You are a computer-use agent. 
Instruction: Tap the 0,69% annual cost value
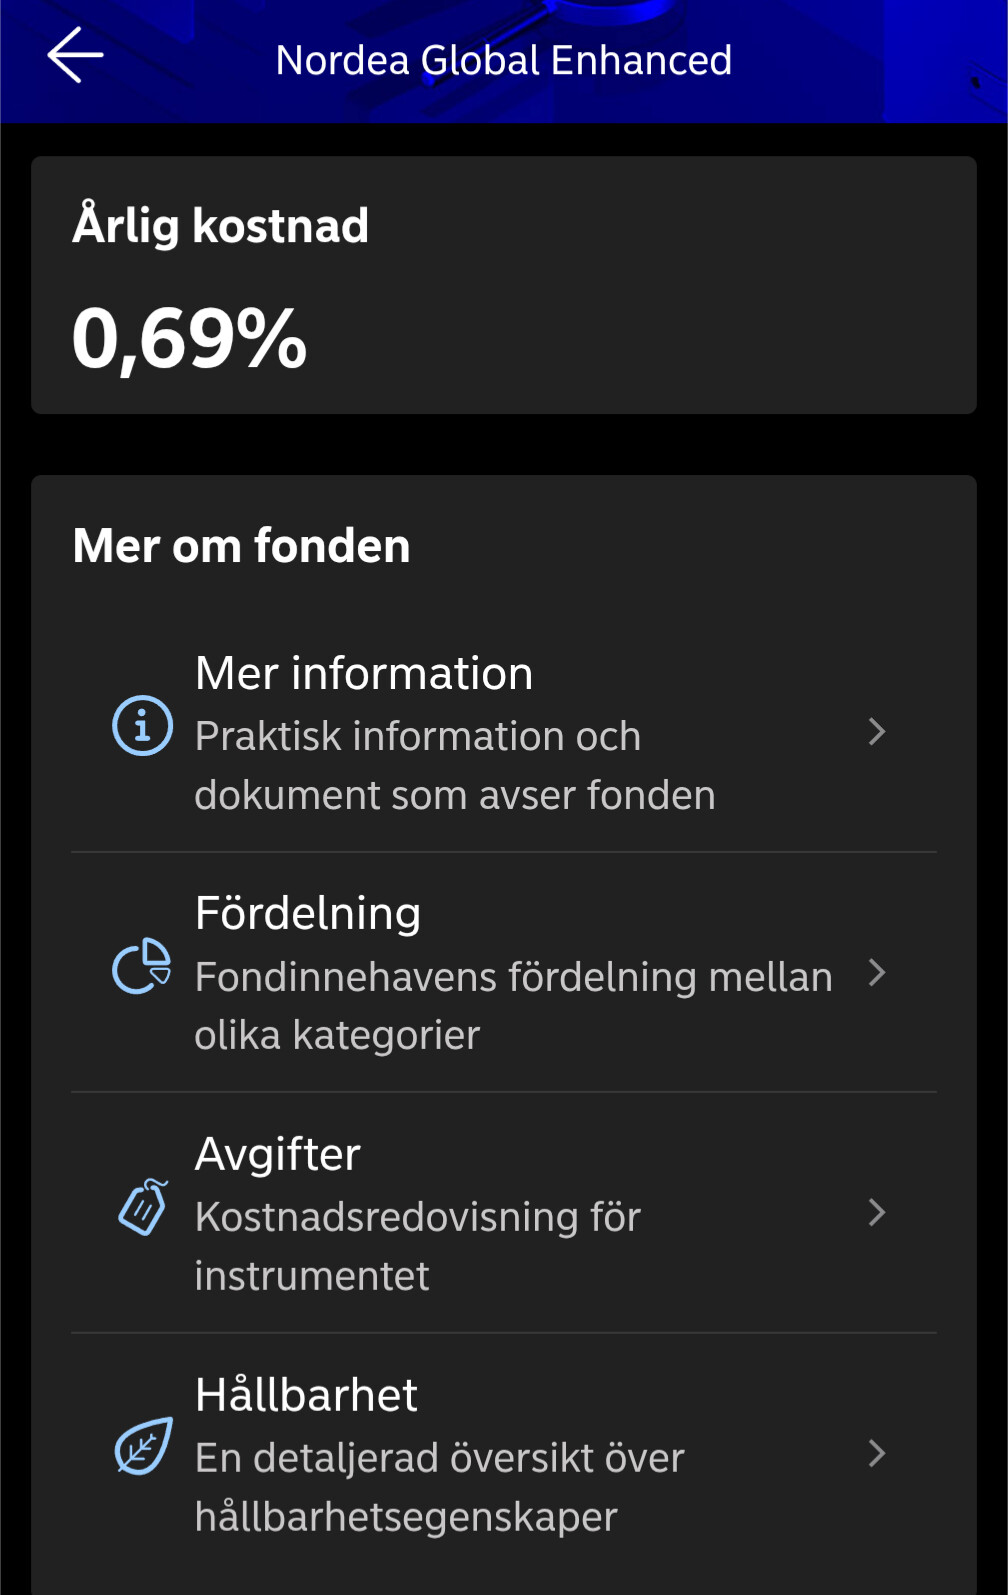point(190,338)
